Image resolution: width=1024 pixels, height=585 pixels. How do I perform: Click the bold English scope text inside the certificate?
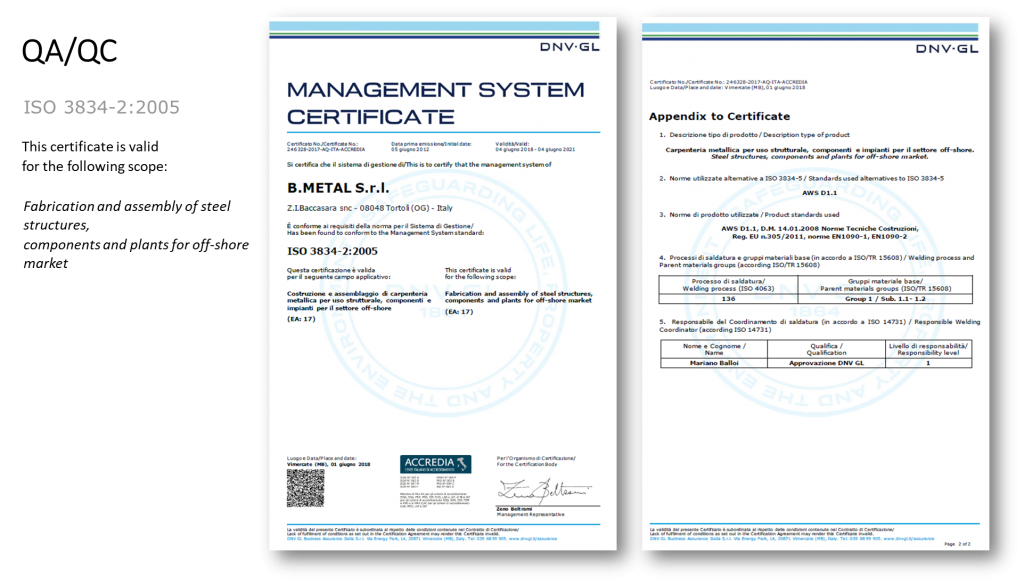[x=519, y=297]
